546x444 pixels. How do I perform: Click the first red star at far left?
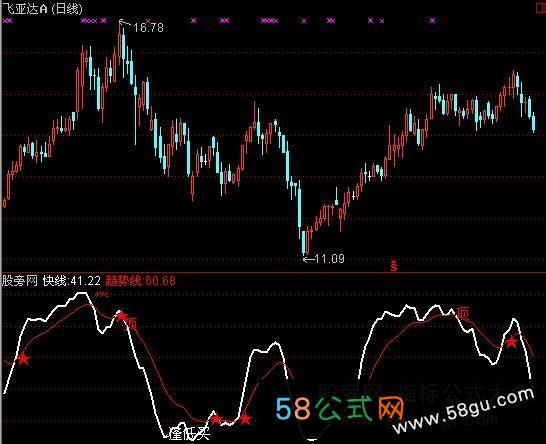23,358
